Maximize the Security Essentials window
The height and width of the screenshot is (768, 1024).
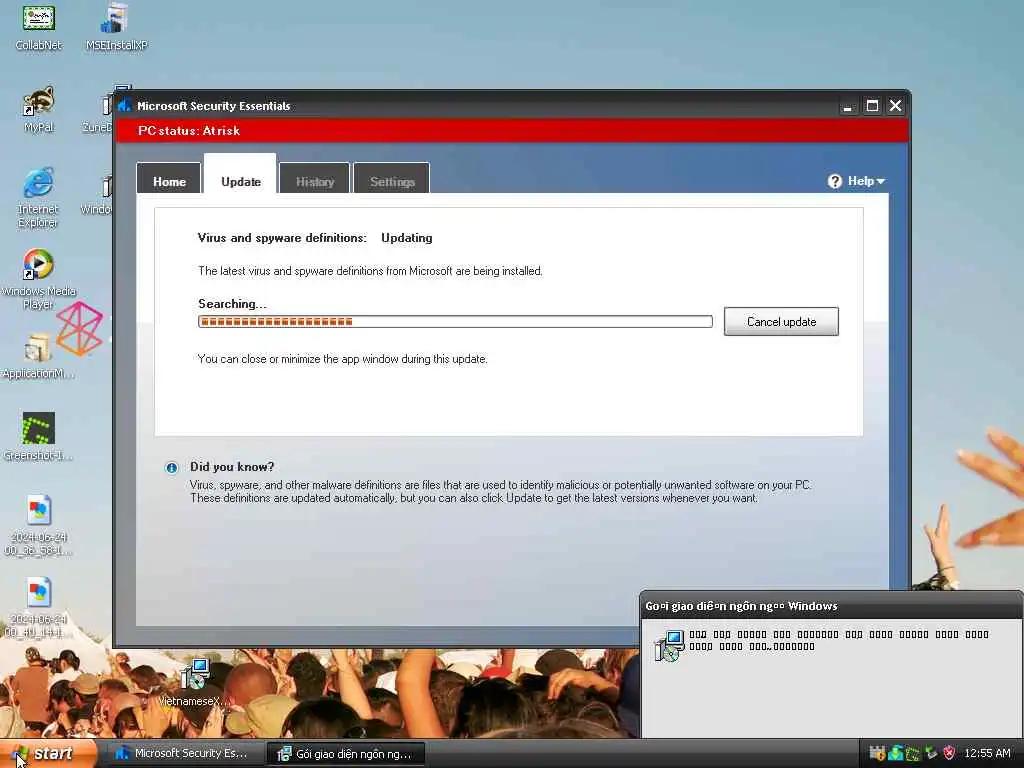pos(872,106)
